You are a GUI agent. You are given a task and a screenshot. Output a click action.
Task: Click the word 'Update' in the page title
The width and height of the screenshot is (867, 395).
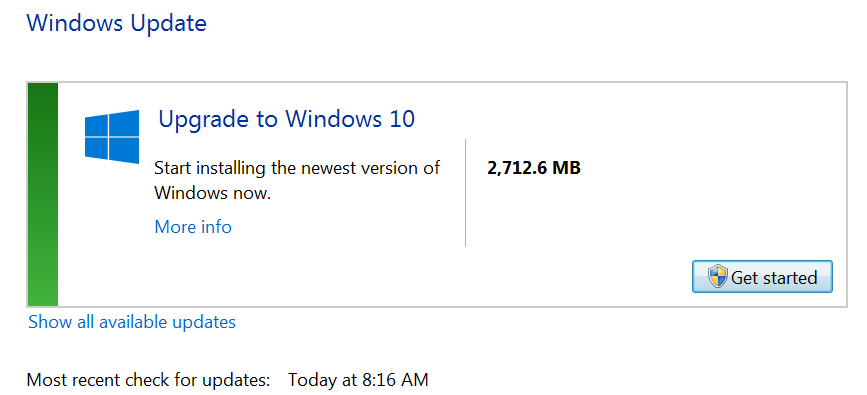coord(168,24)
